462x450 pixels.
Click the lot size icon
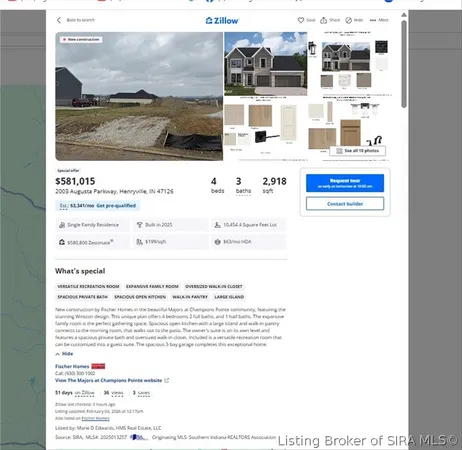pos(217,225)
